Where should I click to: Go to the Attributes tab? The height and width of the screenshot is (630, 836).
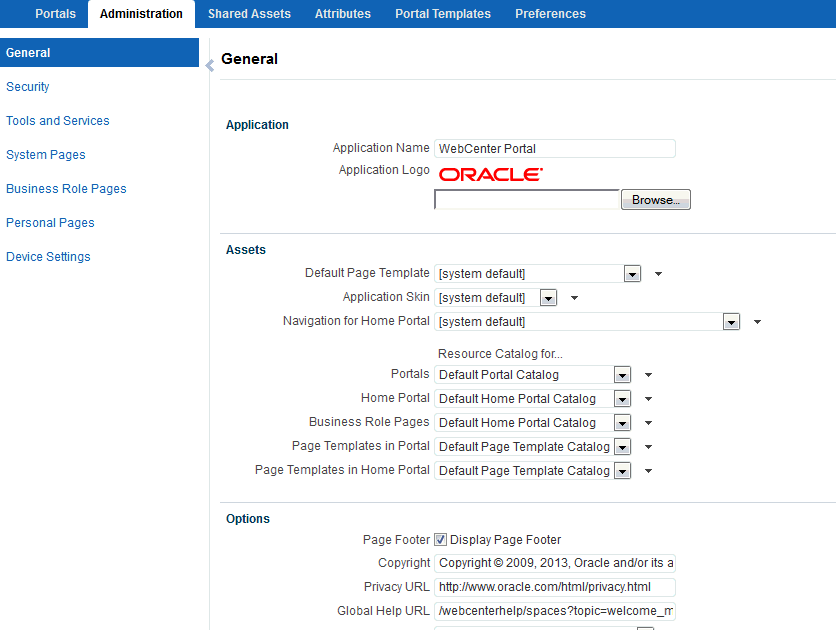point(343,14)
